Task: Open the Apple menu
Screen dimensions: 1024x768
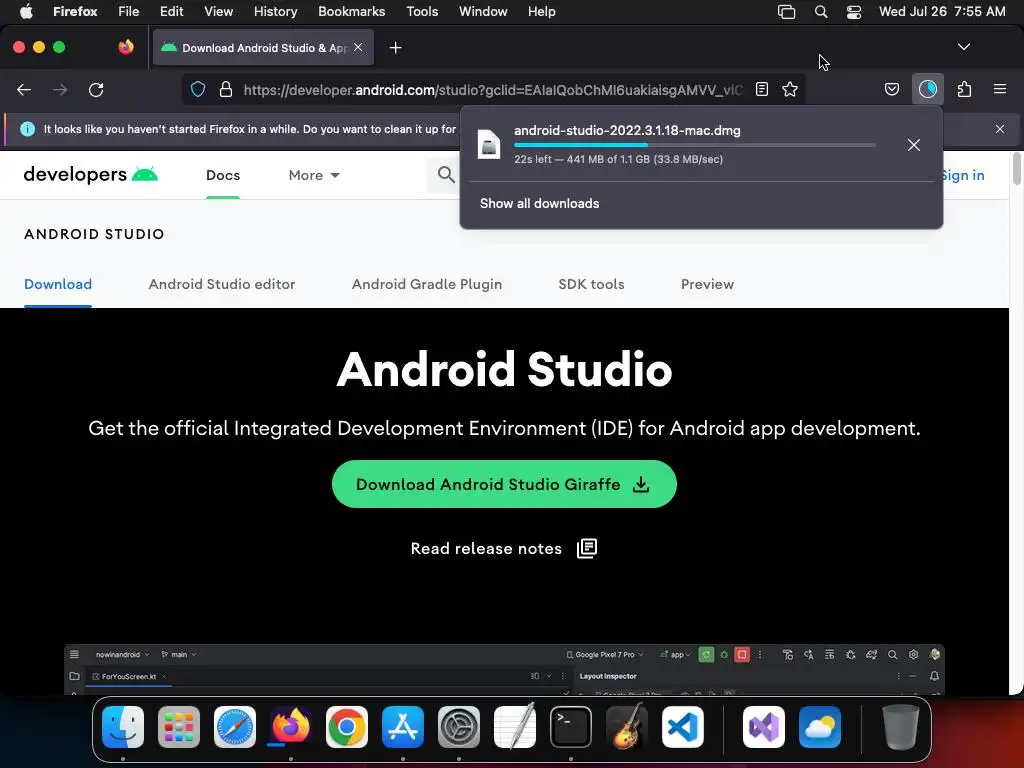Action: tap(26, 11)
